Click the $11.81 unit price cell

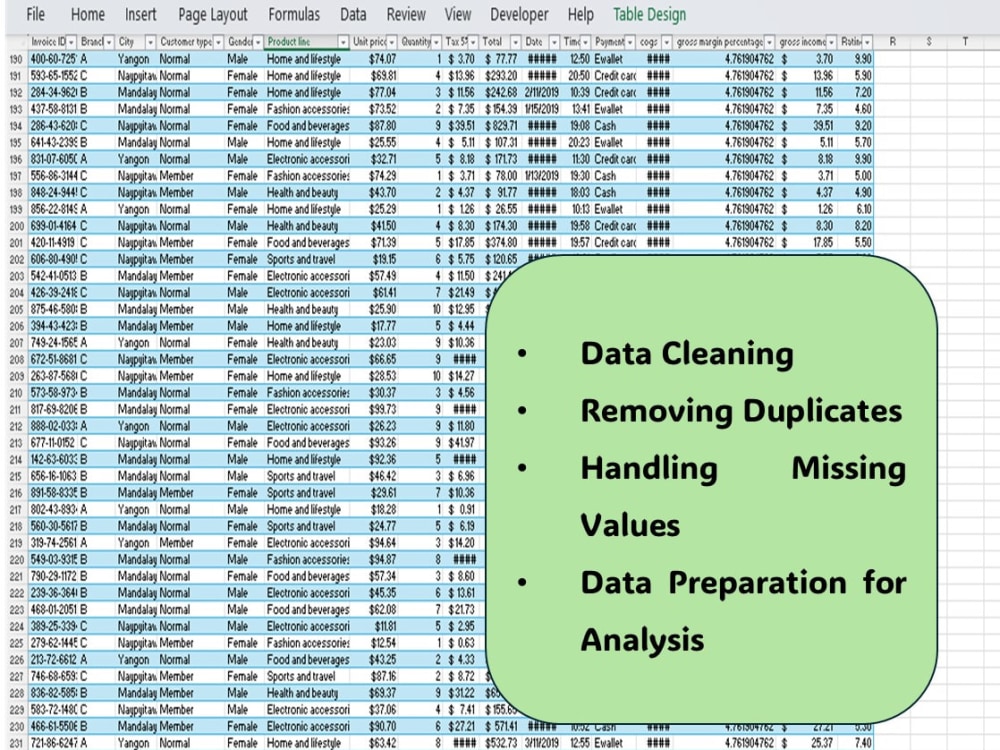(374, 626)
